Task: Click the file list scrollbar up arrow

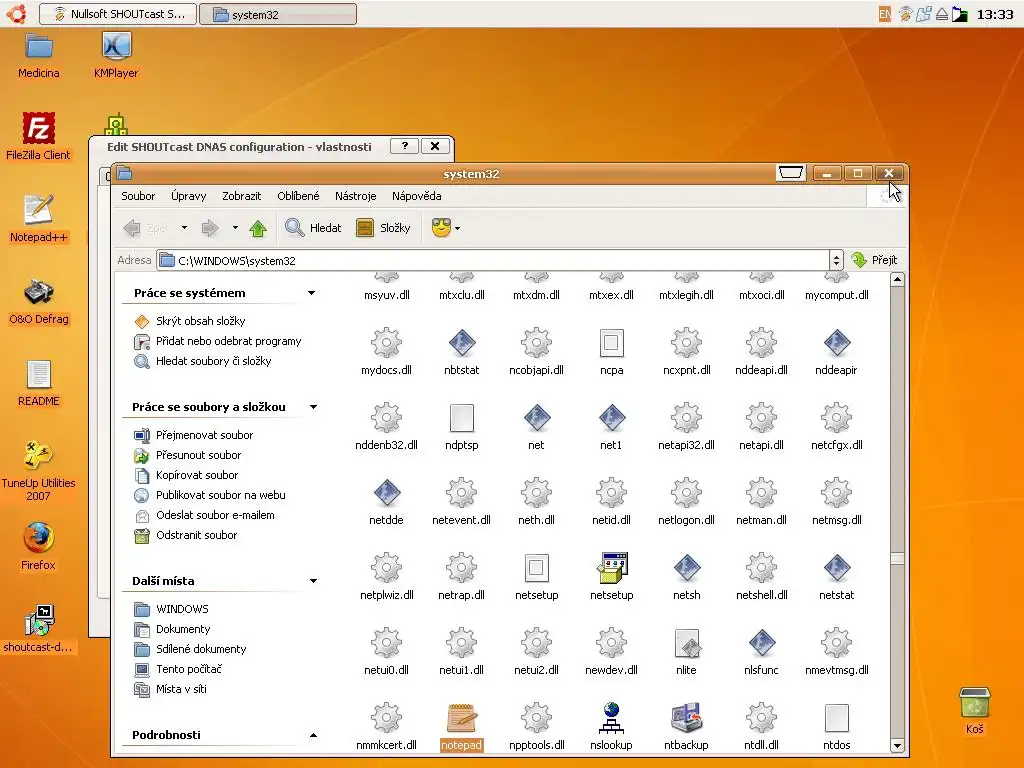Action: coord(897,280)
